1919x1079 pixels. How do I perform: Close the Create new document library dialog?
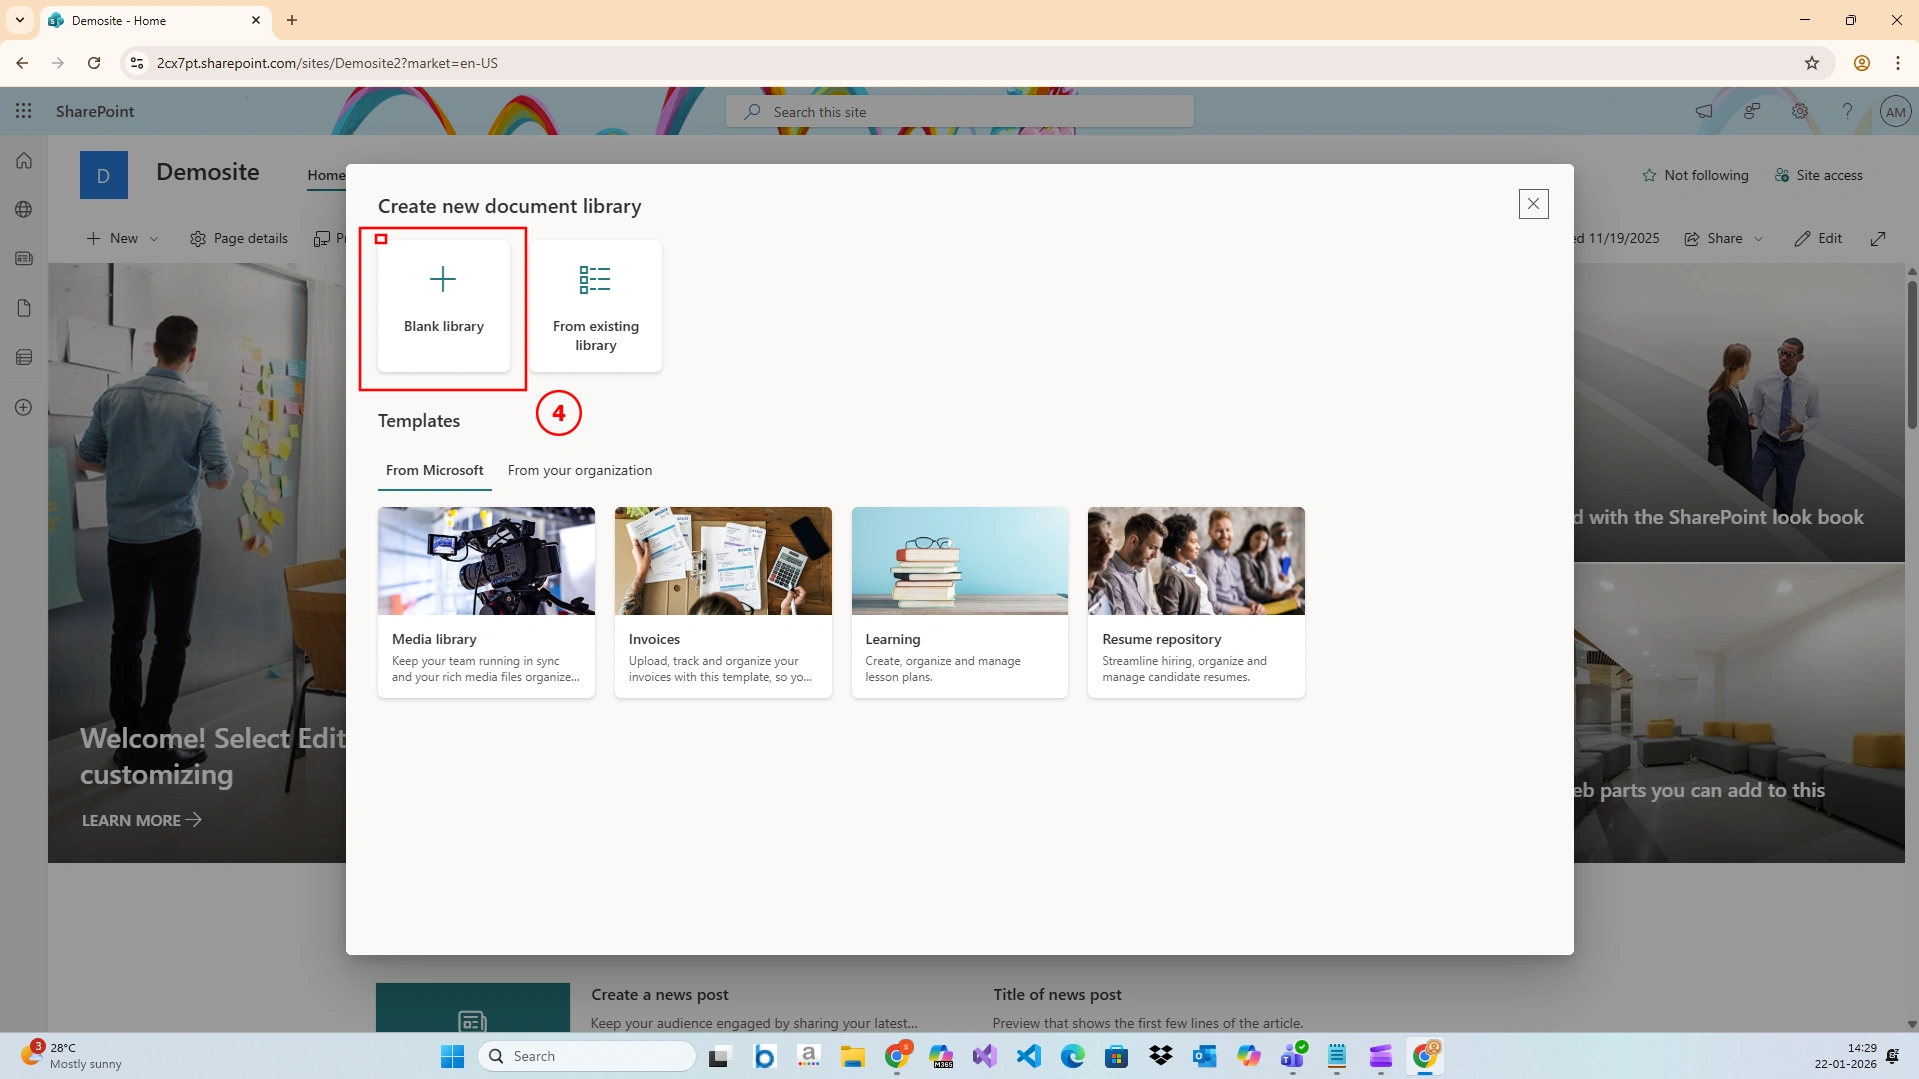(1533, 204)
